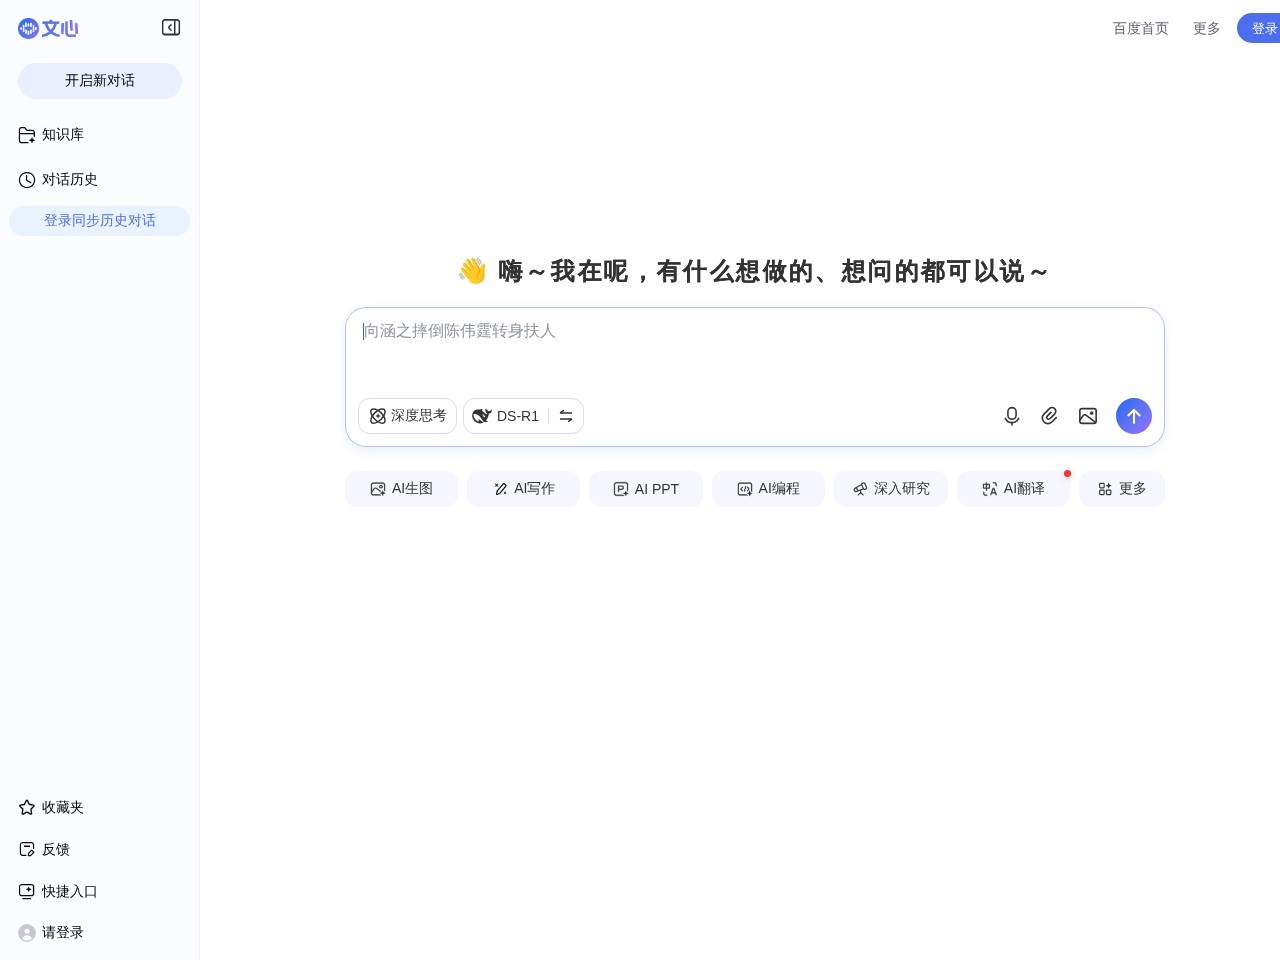The image size is (1280, 960).
Task: Start a 开启新对话 new conversation
Action: pos(99,80)
